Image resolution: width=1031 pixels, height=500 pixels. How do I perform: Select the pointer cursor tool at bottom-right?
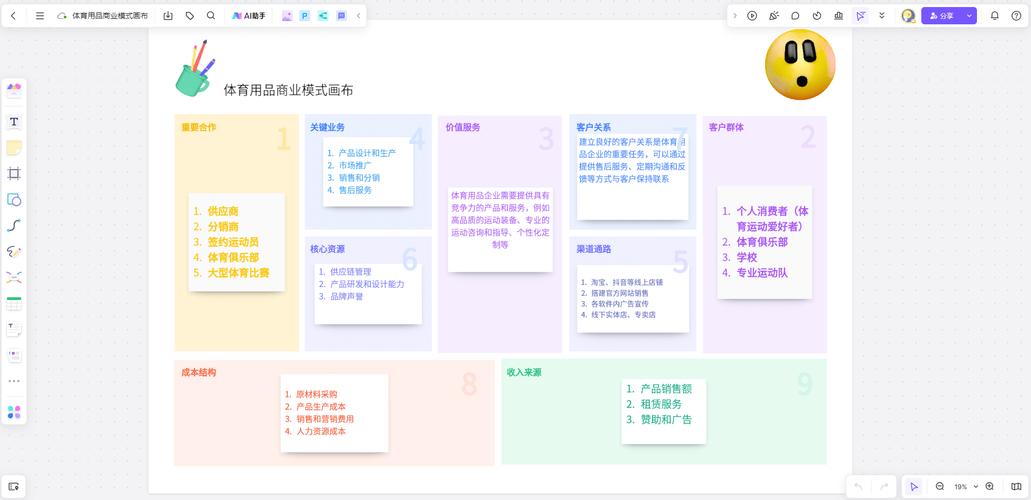tap(913, 487)
